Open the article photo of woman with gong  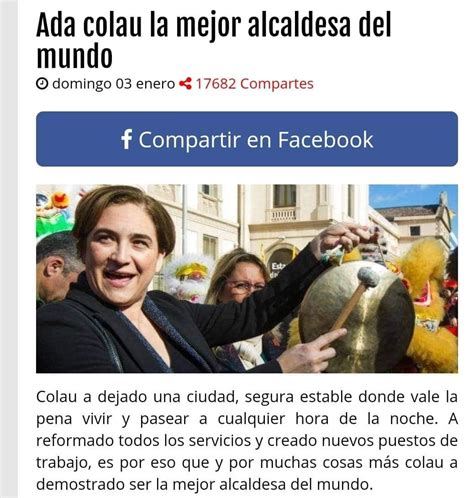click(x=247, y=278)
